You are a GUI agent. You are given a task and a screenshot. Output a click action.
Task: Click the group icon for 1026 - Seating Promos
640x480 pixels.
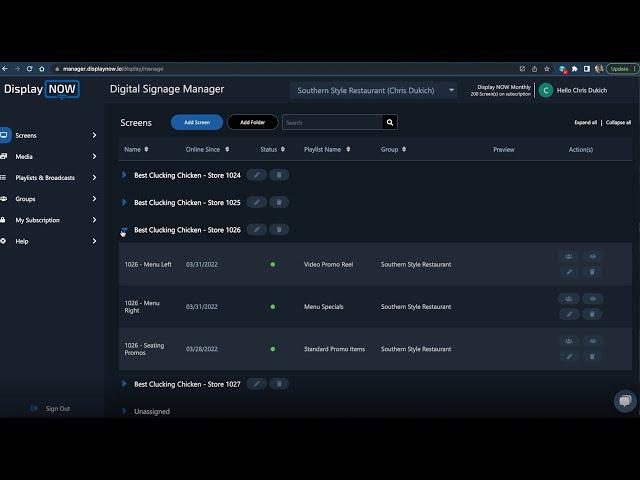pos(569,341)
